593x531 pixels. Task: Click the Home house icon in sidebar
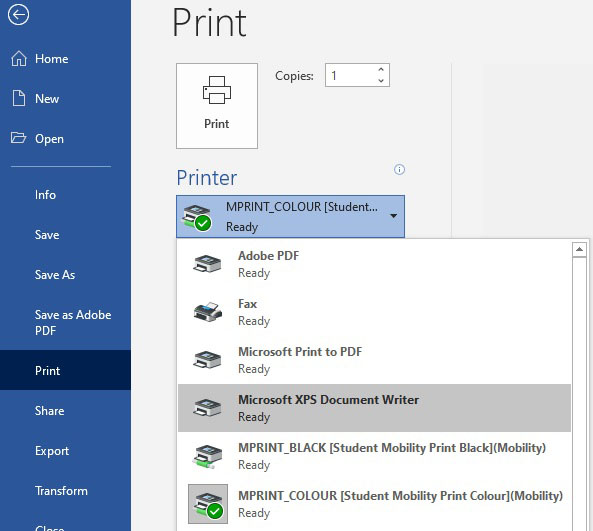[x=19, y=59]
